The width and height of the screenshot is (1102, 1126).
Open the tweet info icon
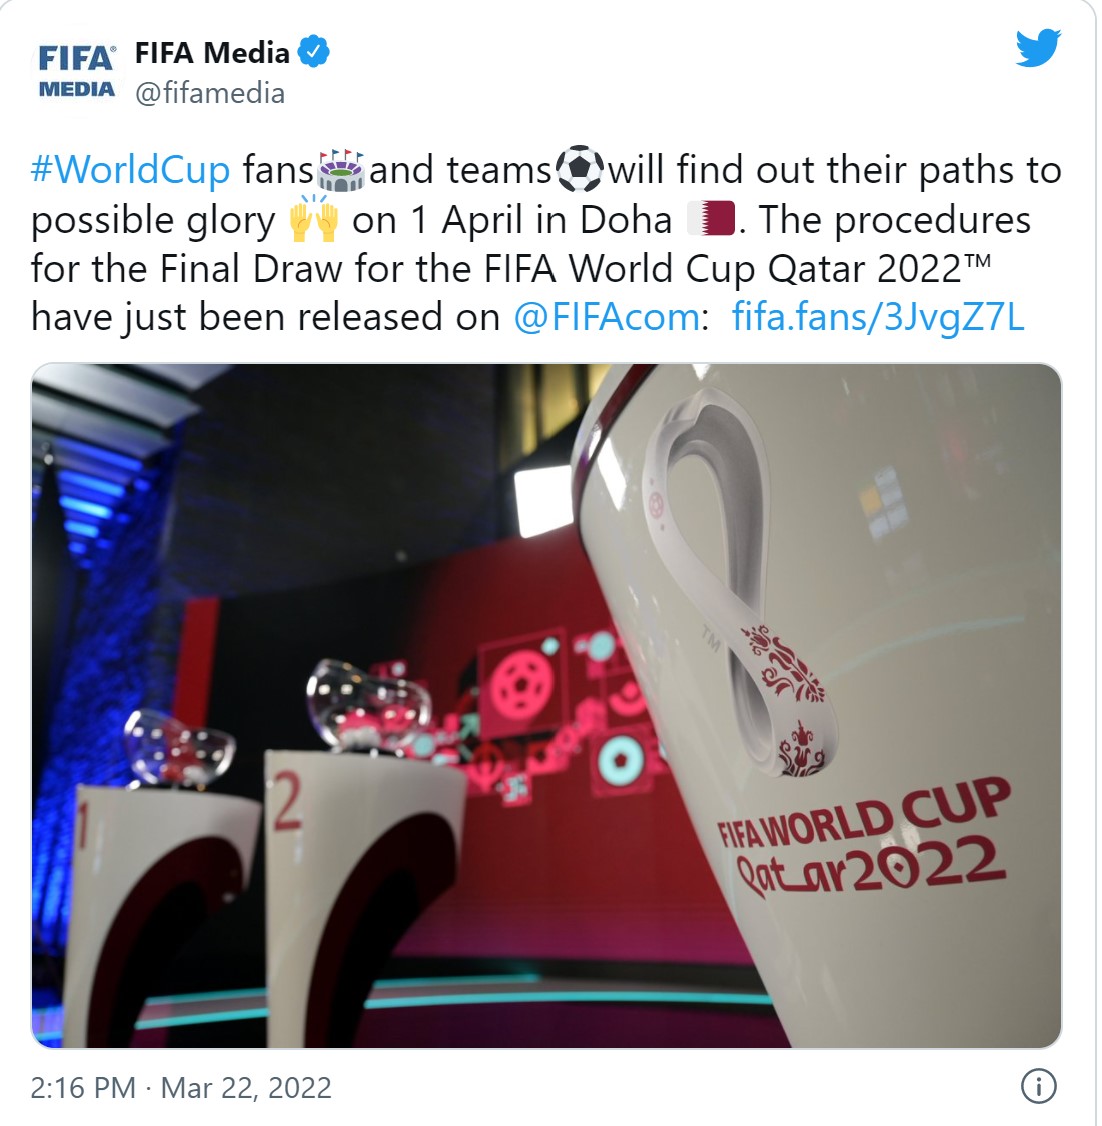pos(1038,1087)
